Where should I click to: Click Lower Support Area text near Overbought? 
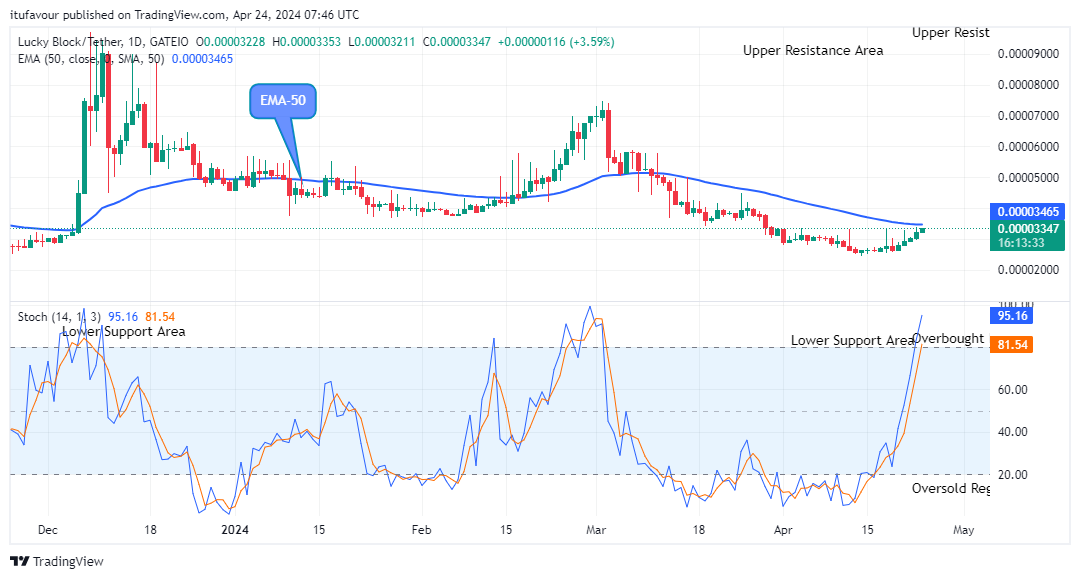point(852,340)
